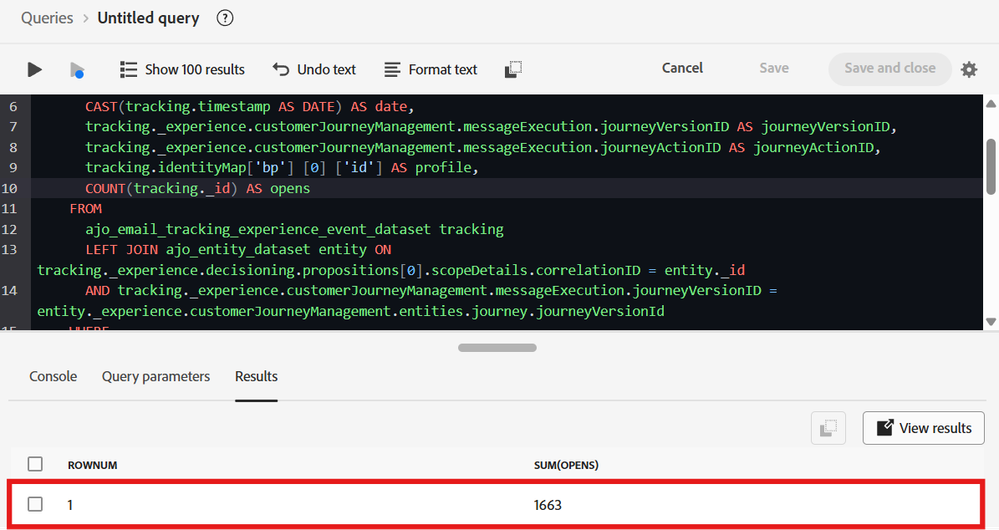Viewport: 999px width, 530px height.
Task: Click the panel resize divider handle
Action: [498, 348]
